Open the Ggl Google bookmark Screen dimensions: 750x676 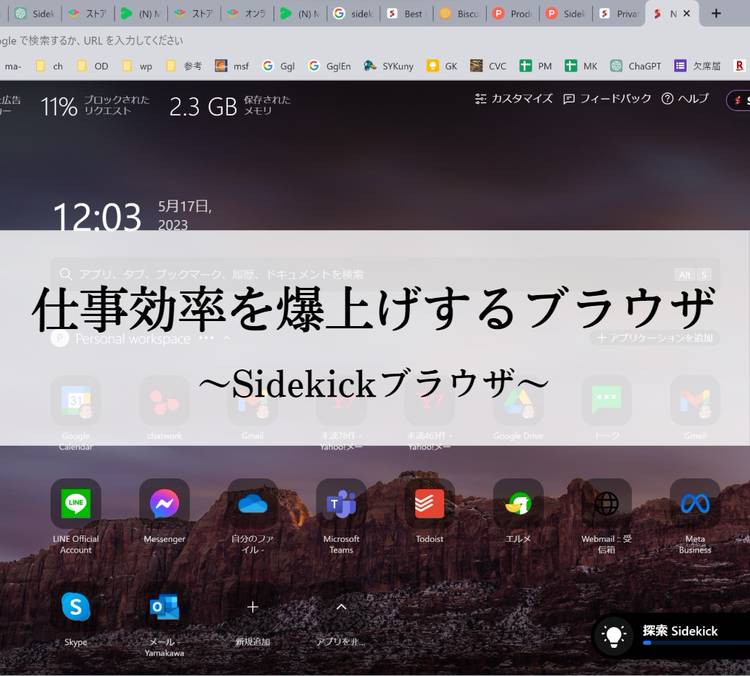[x=279, y=66]
